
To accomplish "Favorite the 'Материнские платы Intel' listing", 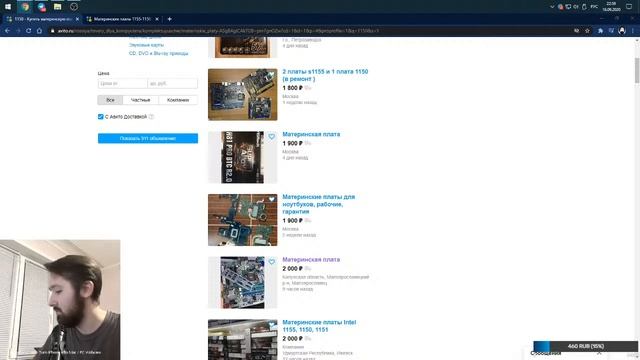I will [x=272, y=324].
